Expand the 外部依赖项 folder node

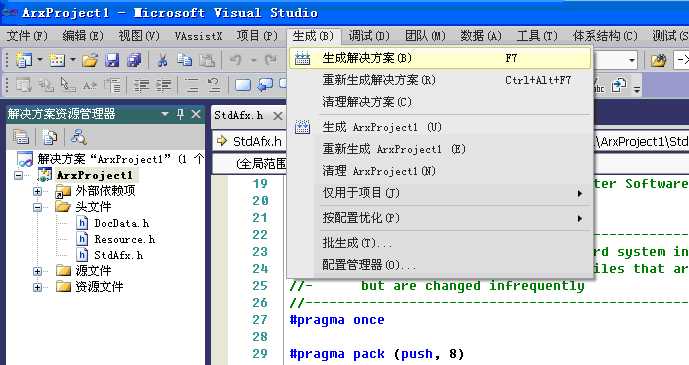point(37,191)
